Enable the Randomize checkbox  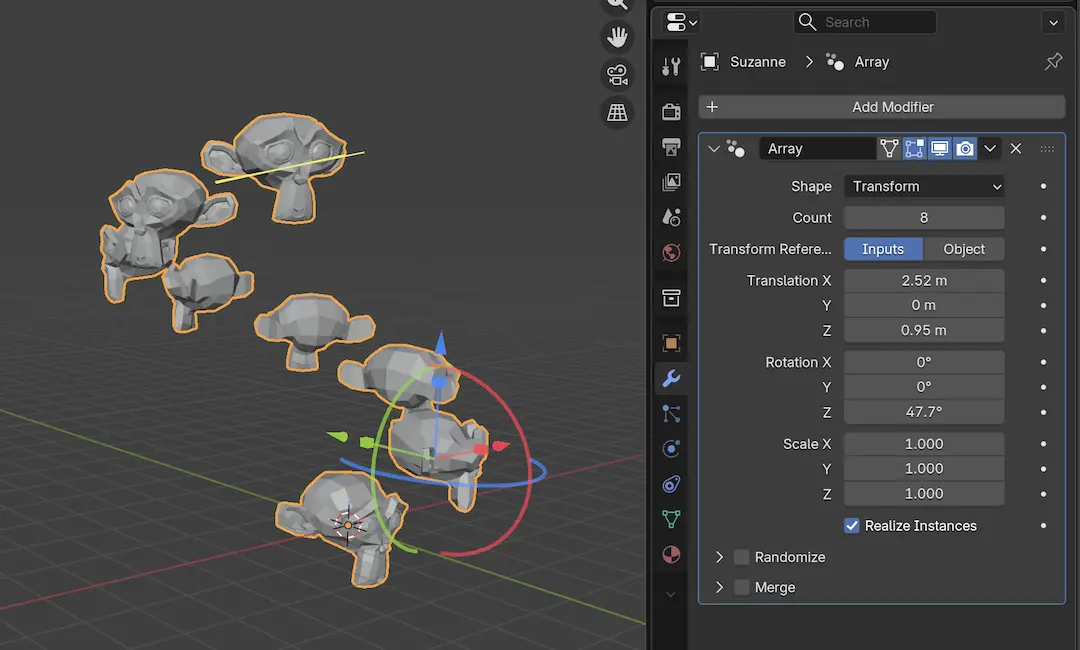click(x=741, y=557)
